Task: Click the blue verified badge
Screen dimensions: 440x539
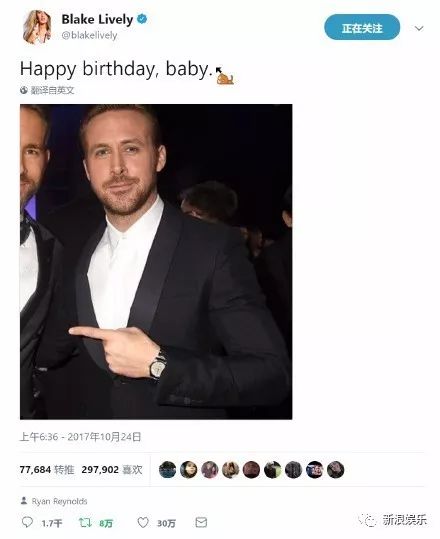Action: [142, 19]
